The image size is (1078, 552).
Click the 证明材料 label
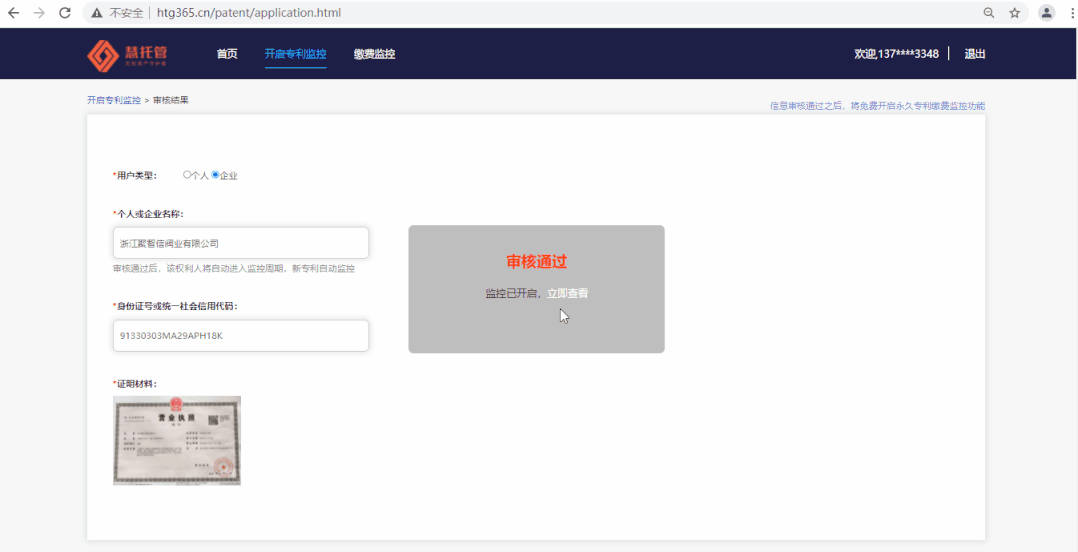[135, 384]
